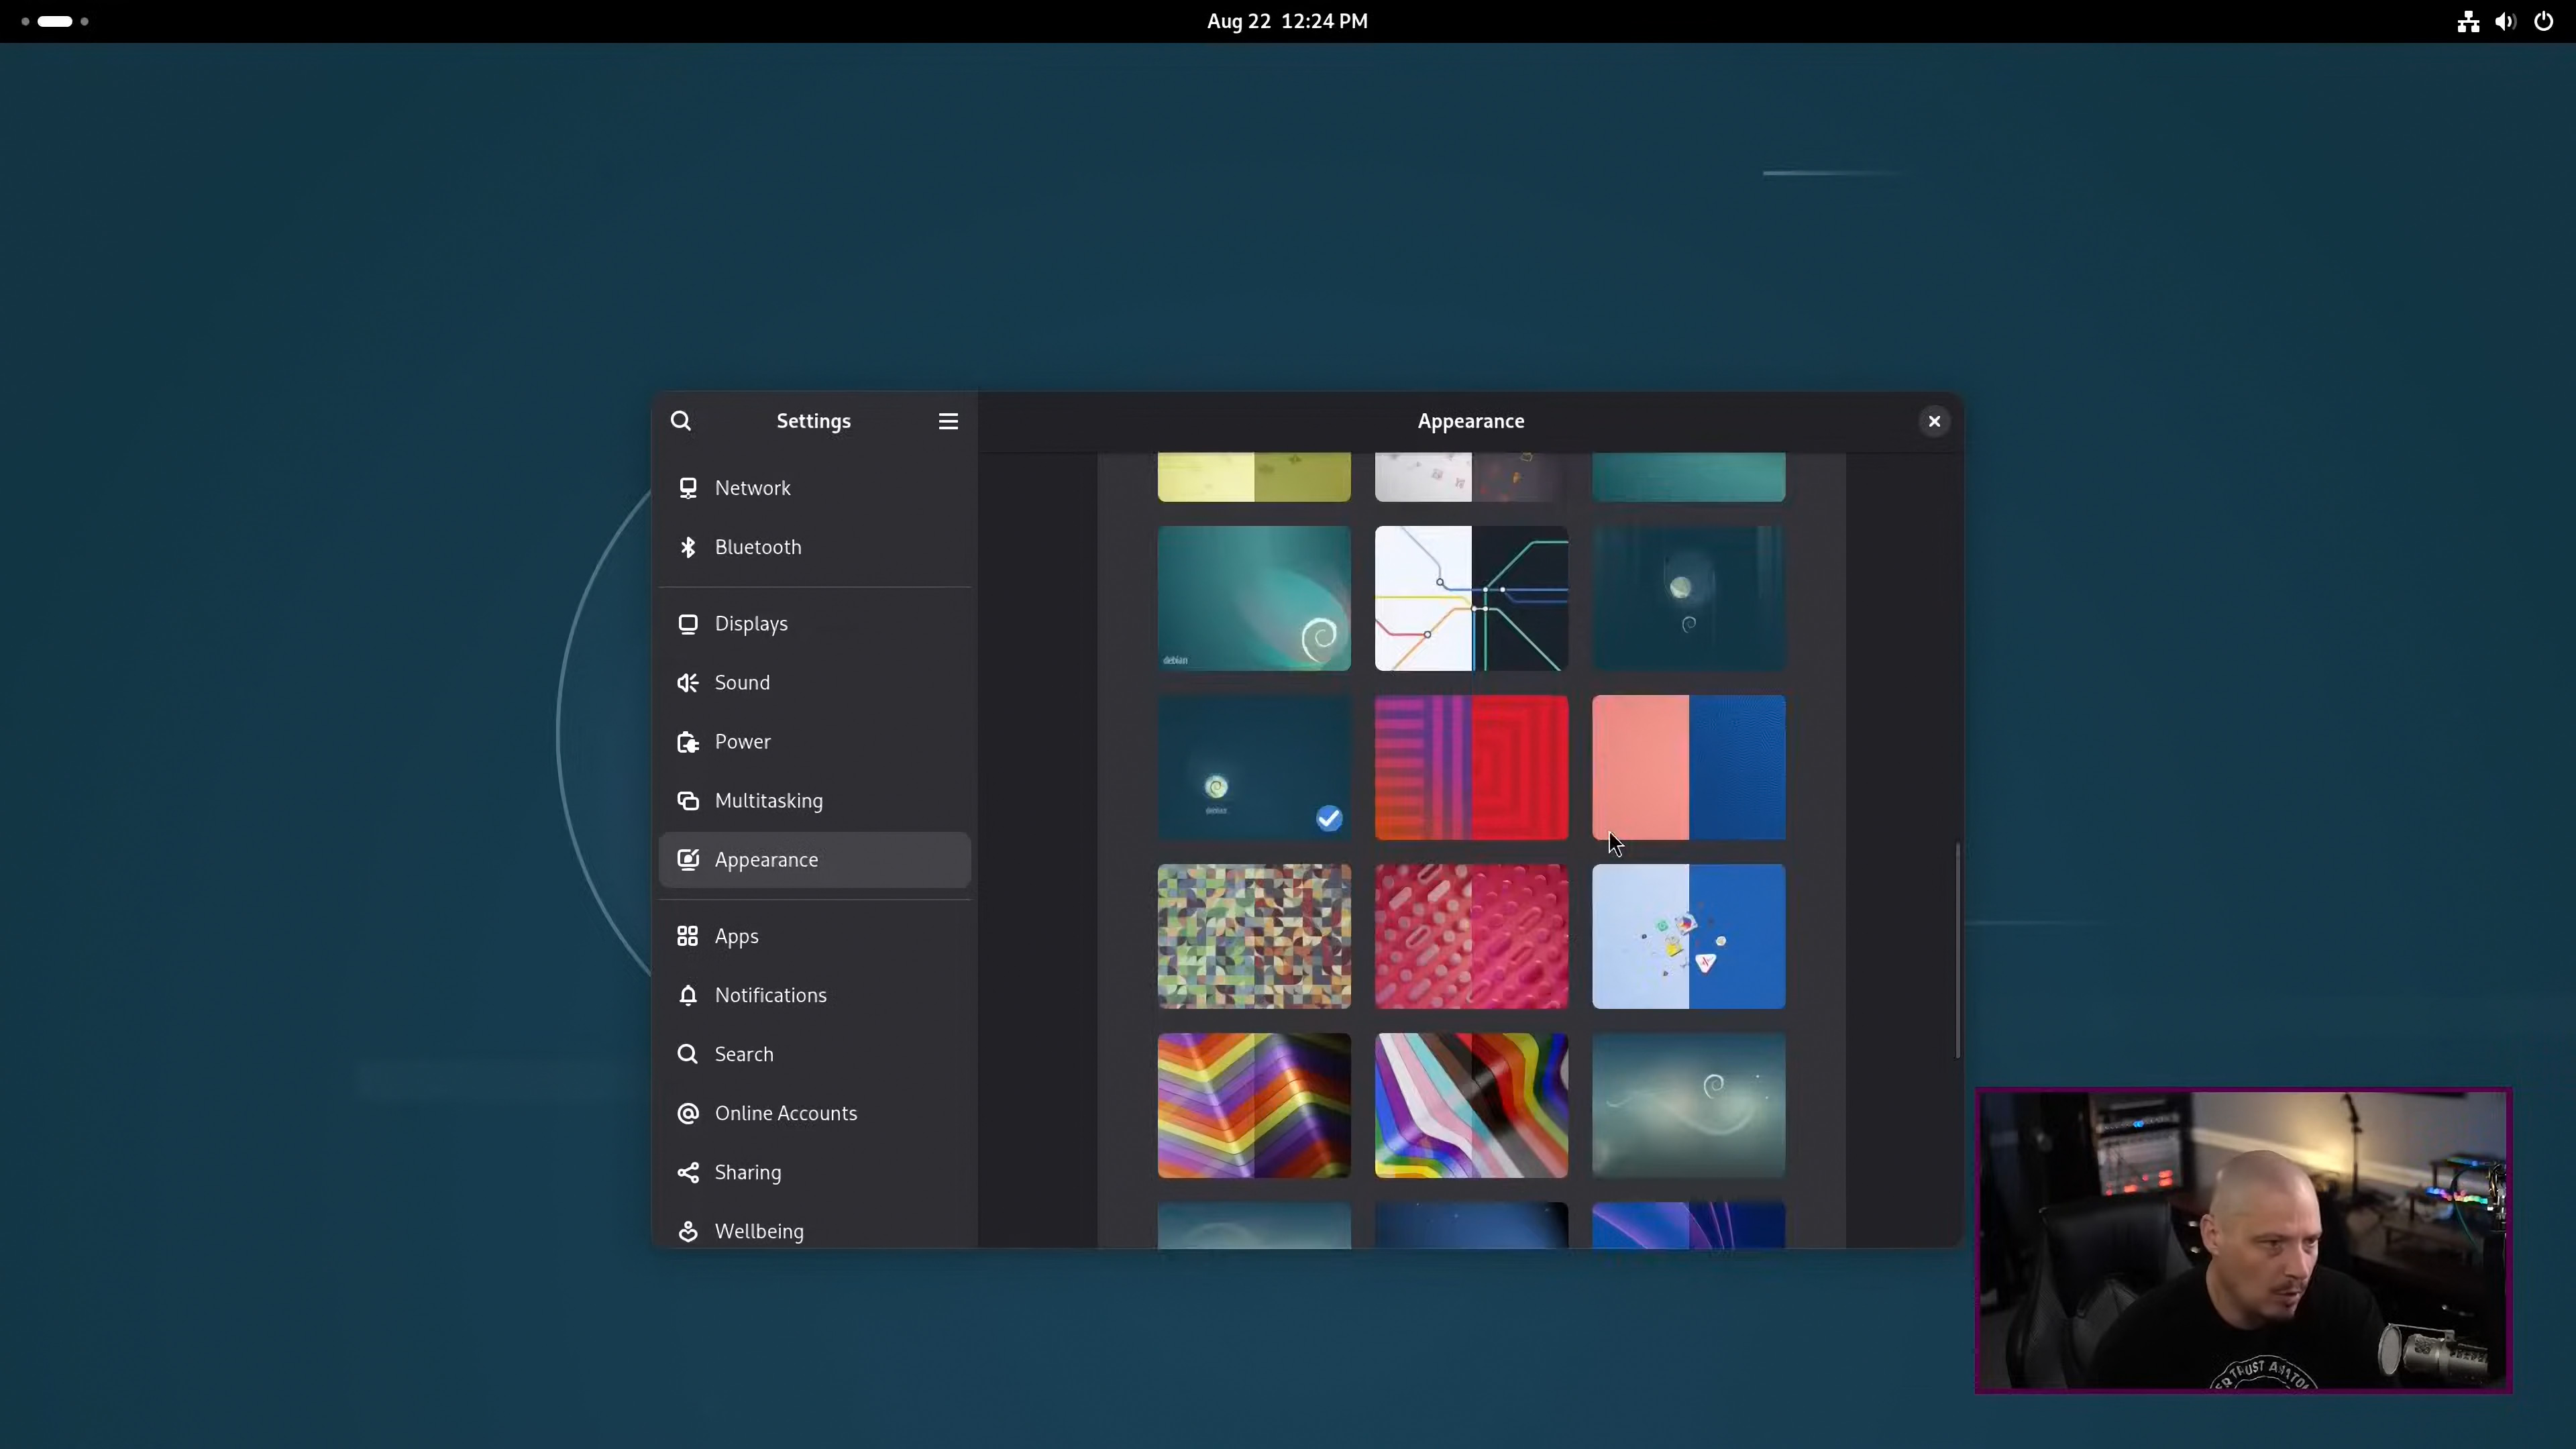Click the Sharing icon in sidebar
Viewport: 2576px width, 1449px height.
(688, 1172)
